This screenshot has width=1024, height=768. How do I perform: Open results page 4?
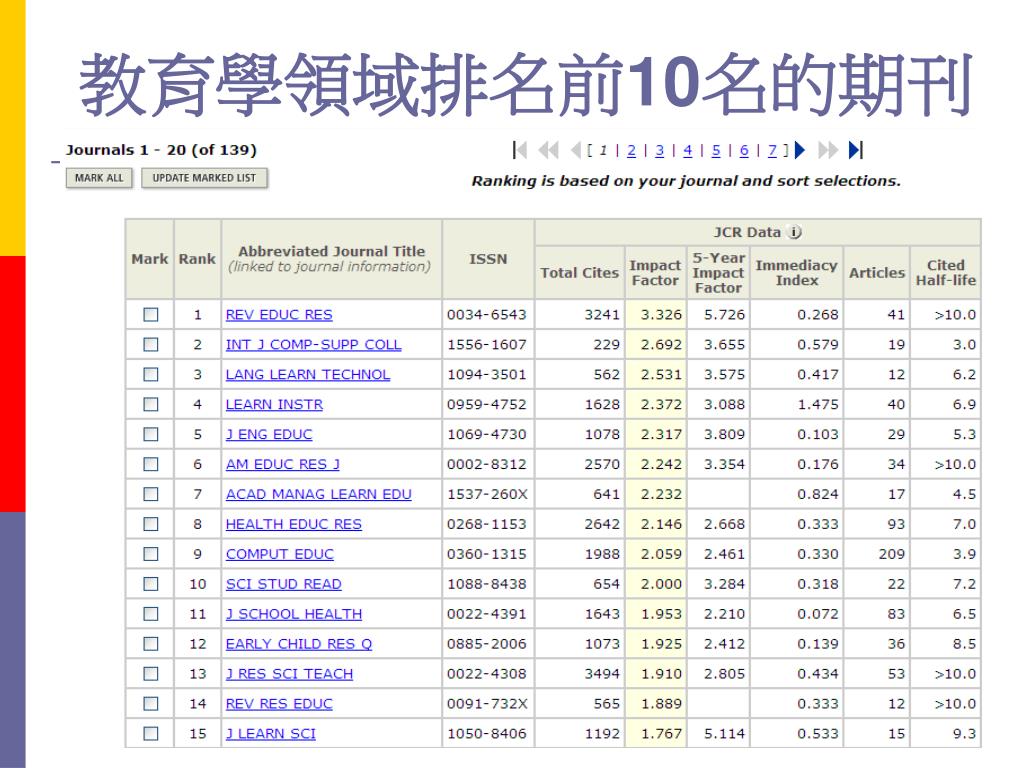pyautogui.click(x=688, y=151)
